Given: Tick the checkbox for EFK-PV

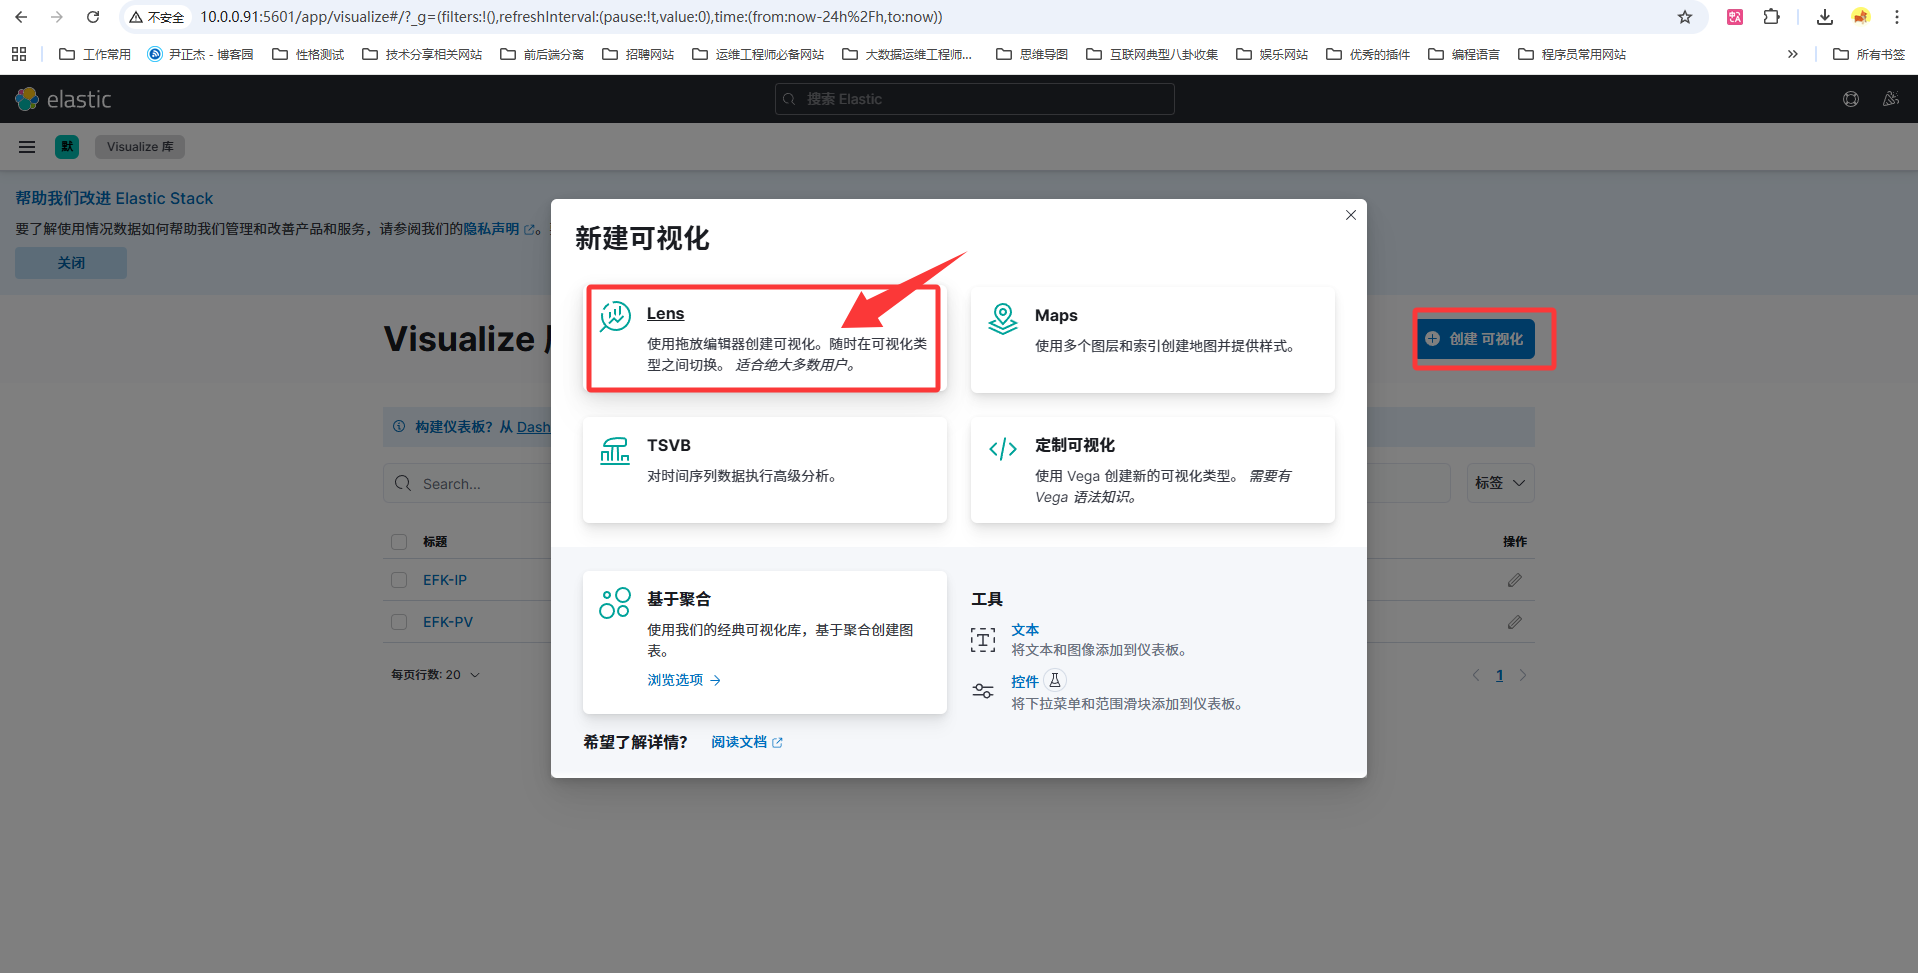Looking at the screenshot, I should coord(399,622).
